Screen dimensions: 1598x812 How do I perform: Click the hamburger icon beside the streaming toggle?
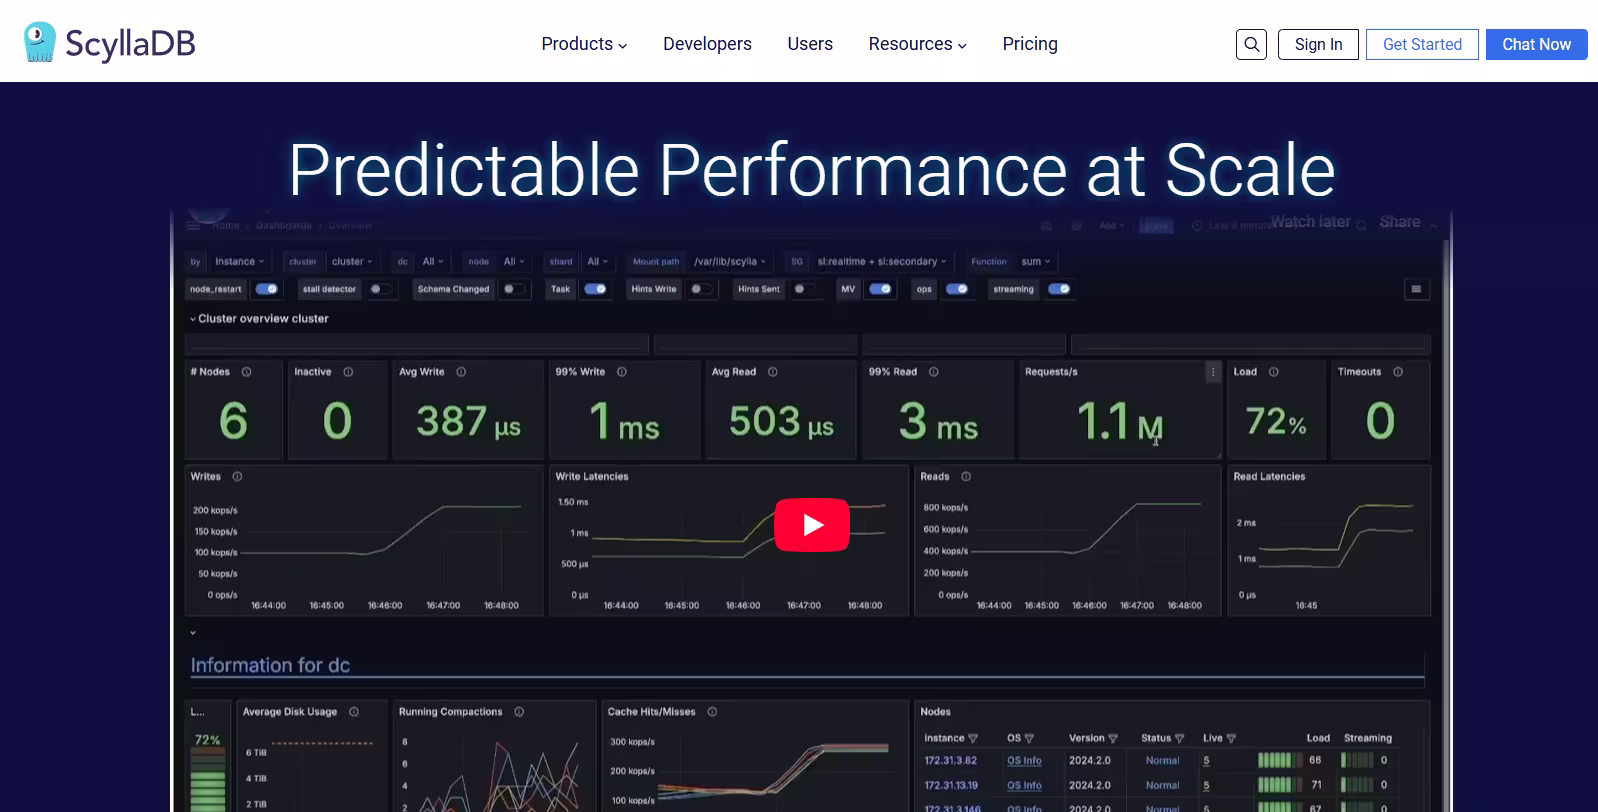coord(1416,289)
